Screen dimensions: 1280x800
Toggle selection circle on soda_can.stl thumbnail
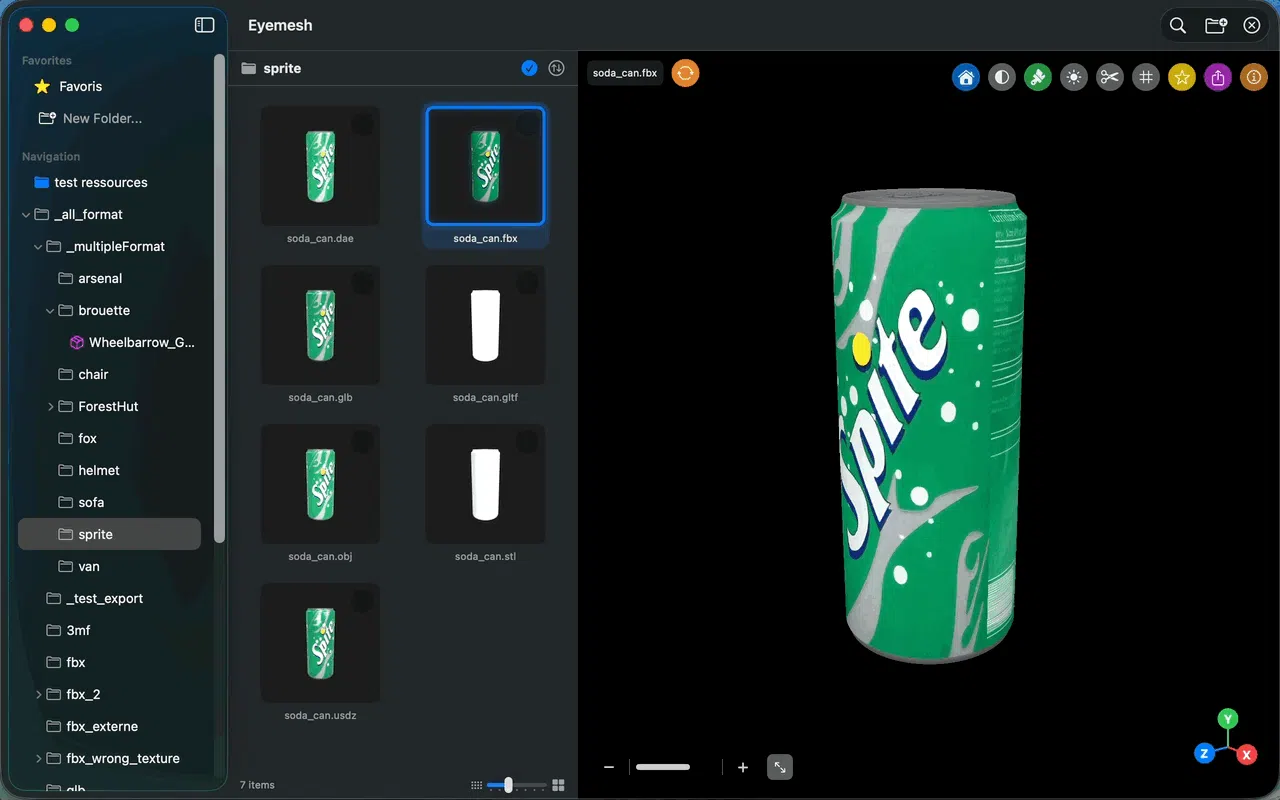[527, 442]
